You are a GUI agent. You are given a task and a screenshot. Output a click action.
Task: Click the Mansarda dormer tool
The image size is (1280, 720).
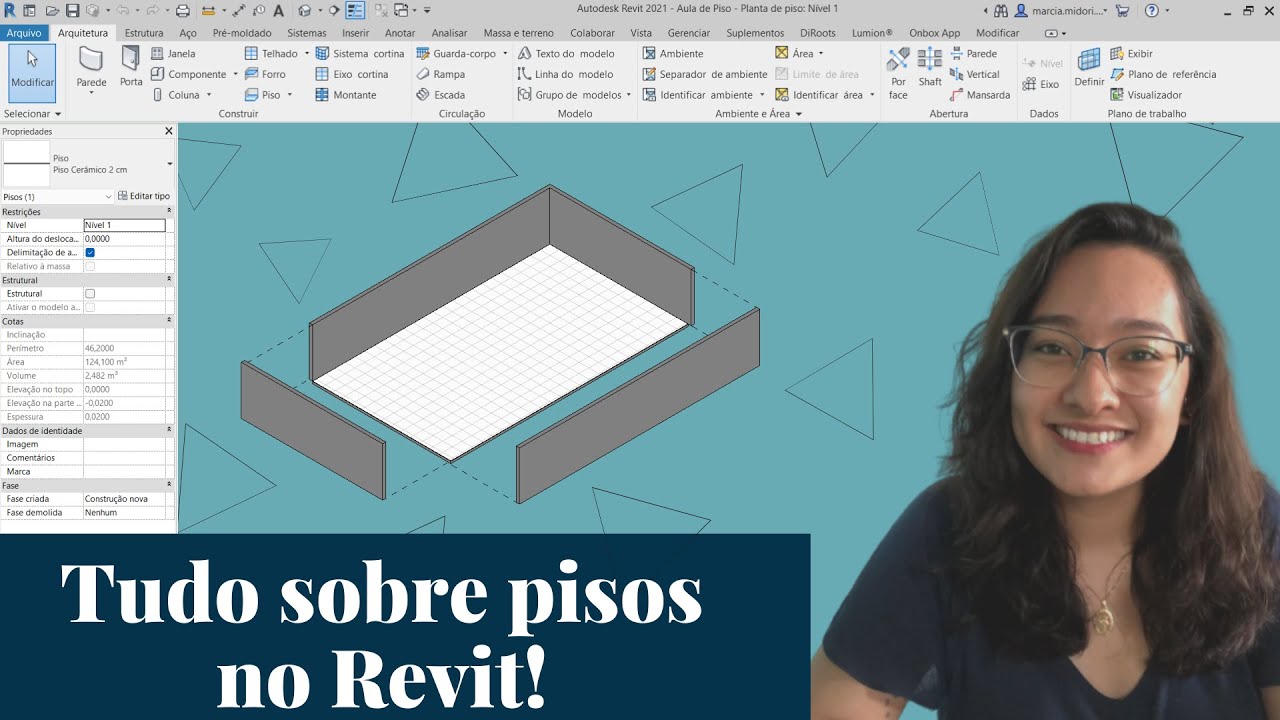(x=980, y=95)
